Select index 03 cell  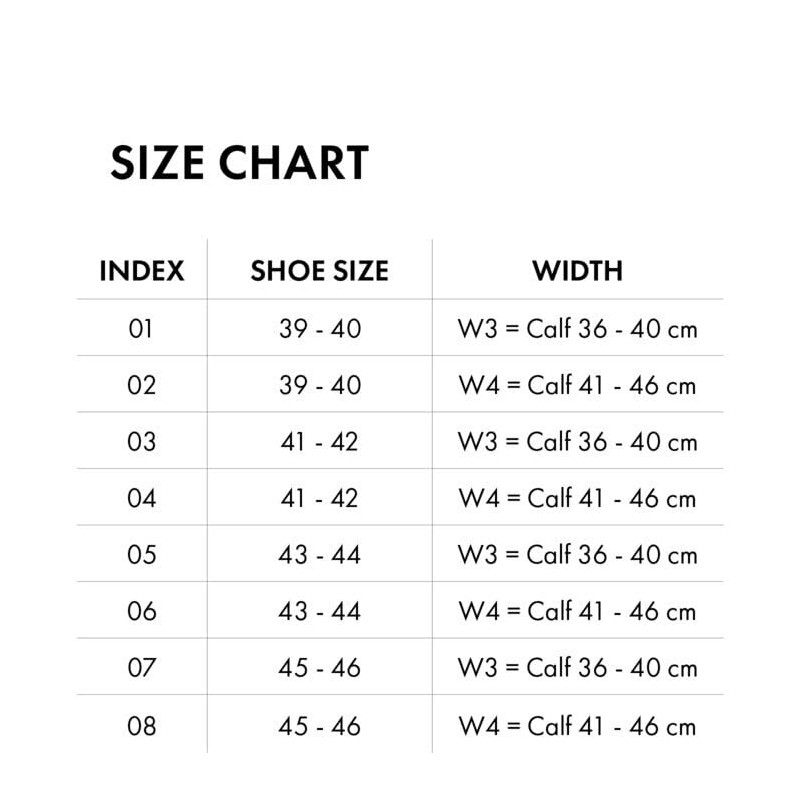pyautogui.click(x=142, y=441)
